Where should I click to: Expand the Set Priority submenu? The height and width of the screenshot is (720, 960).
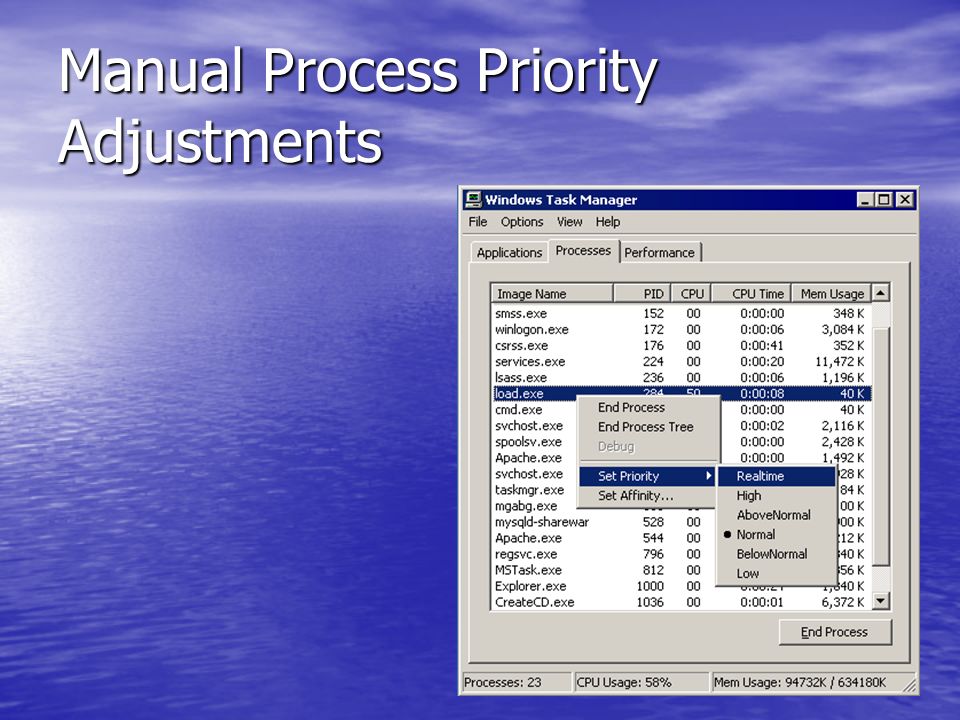click(x=648, y=476)
